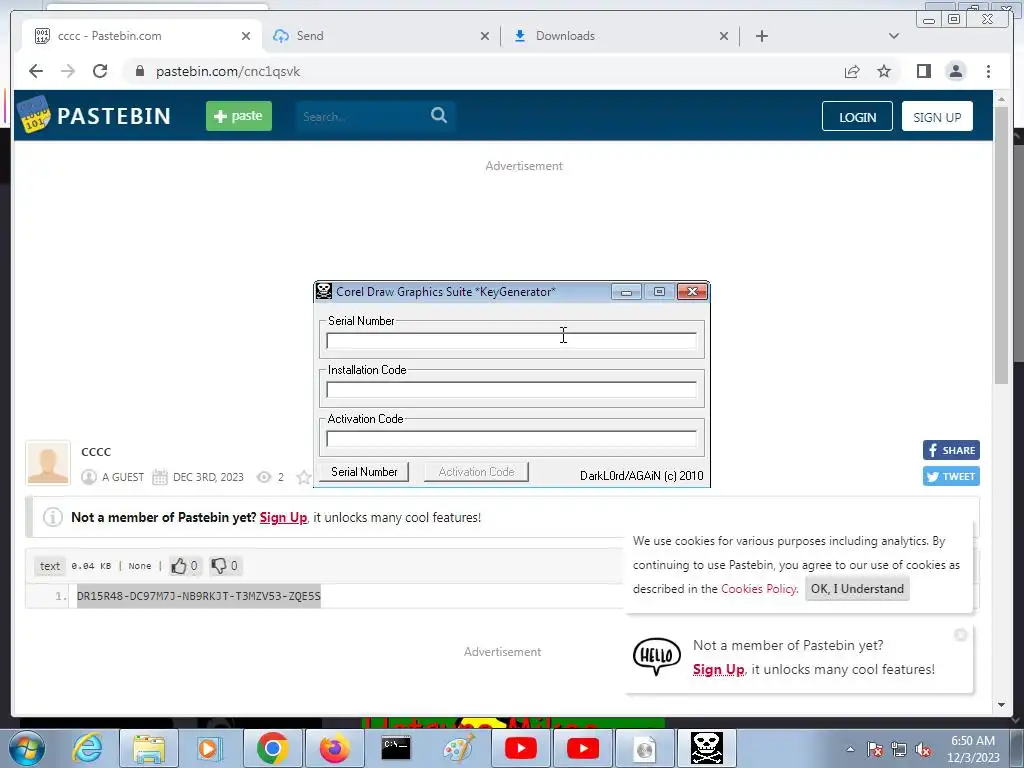This screenshot has width=1024, height=768.
Task: Dismiss the Hello popup close icon
Action: (x=960, y=634)
